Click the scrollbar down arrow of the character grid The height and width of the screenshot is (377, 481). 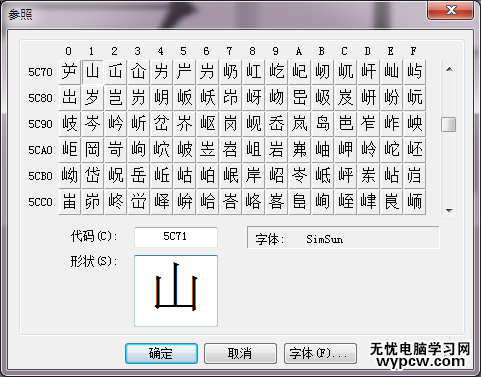pyautogui.click(x=449, y=210)
